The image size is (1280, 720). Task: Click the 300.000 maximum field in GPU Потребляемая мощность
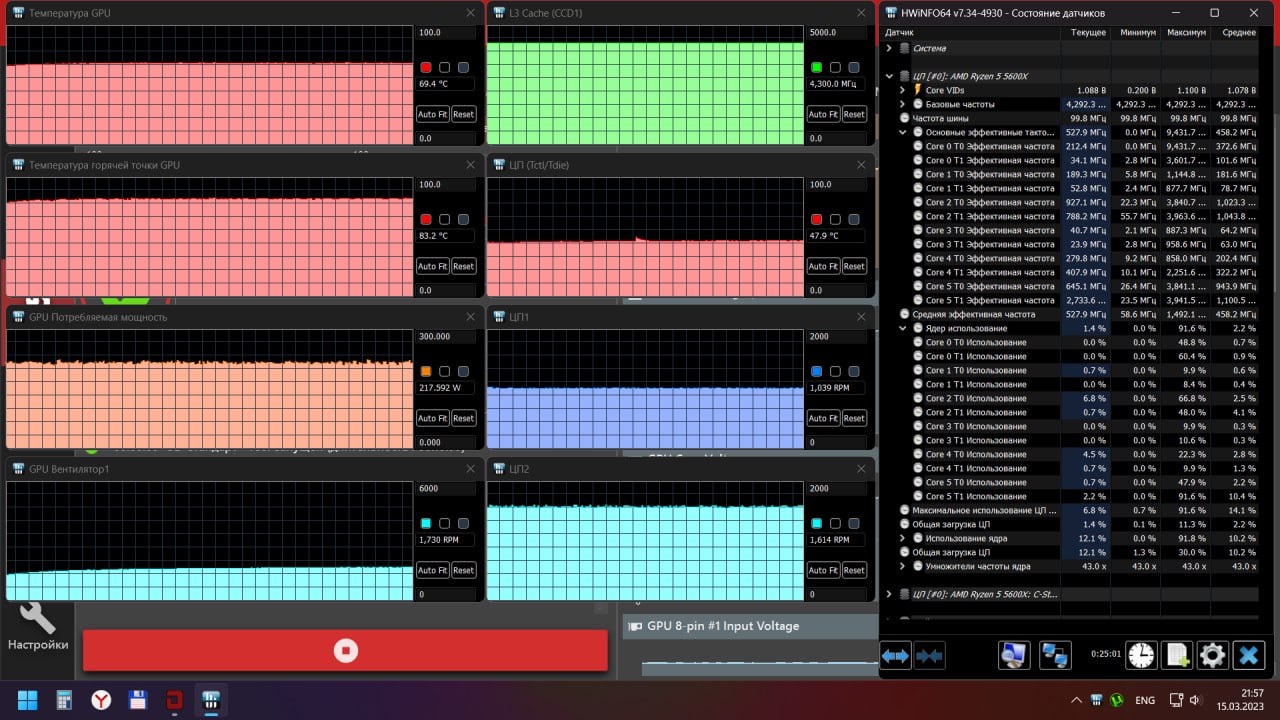point(445,336)
